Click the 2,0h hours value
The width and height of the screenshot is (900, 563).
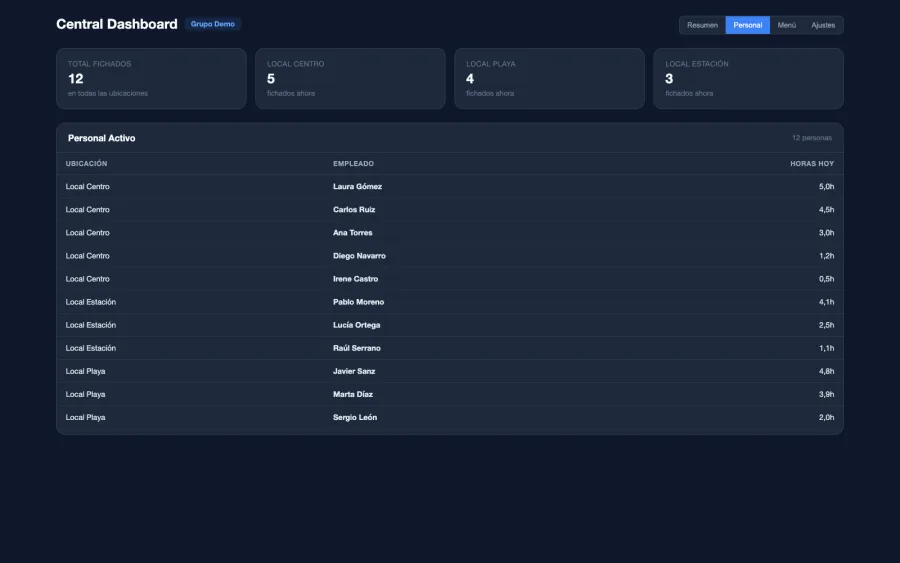point(826,417)
